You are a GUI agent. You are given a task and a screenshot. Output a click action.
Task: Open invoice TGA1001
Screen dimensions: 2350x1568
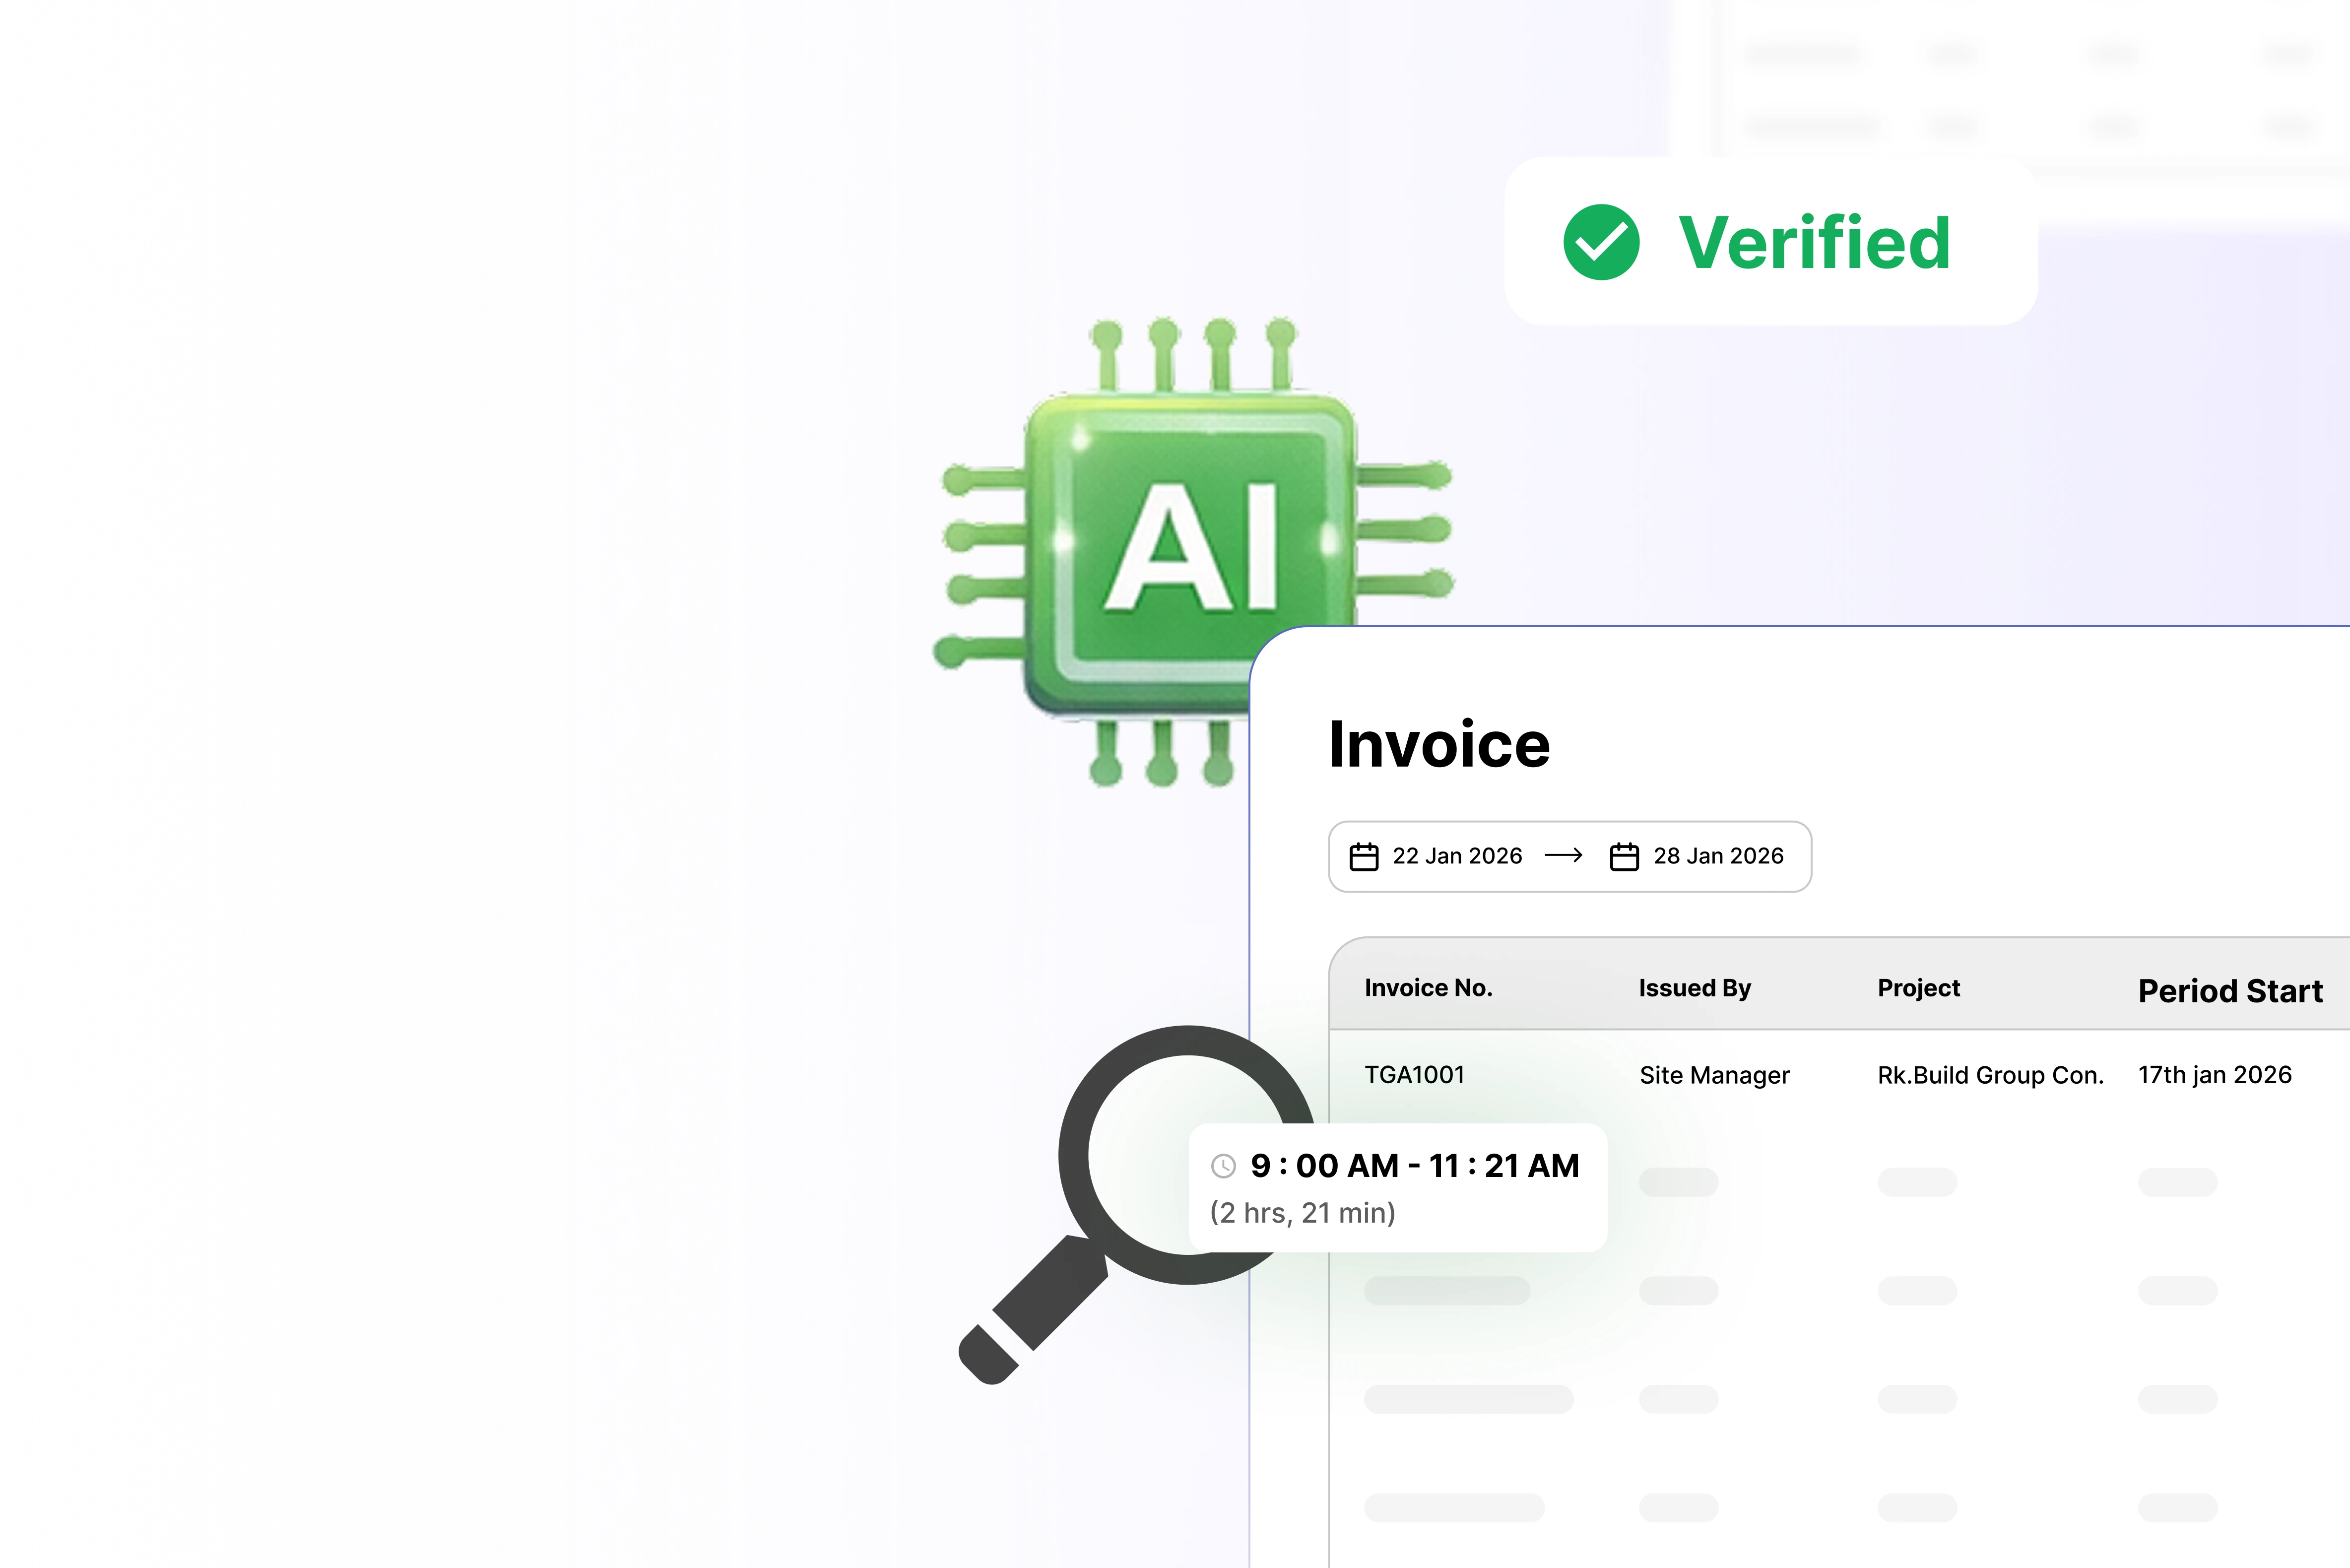[1414, 1075]
